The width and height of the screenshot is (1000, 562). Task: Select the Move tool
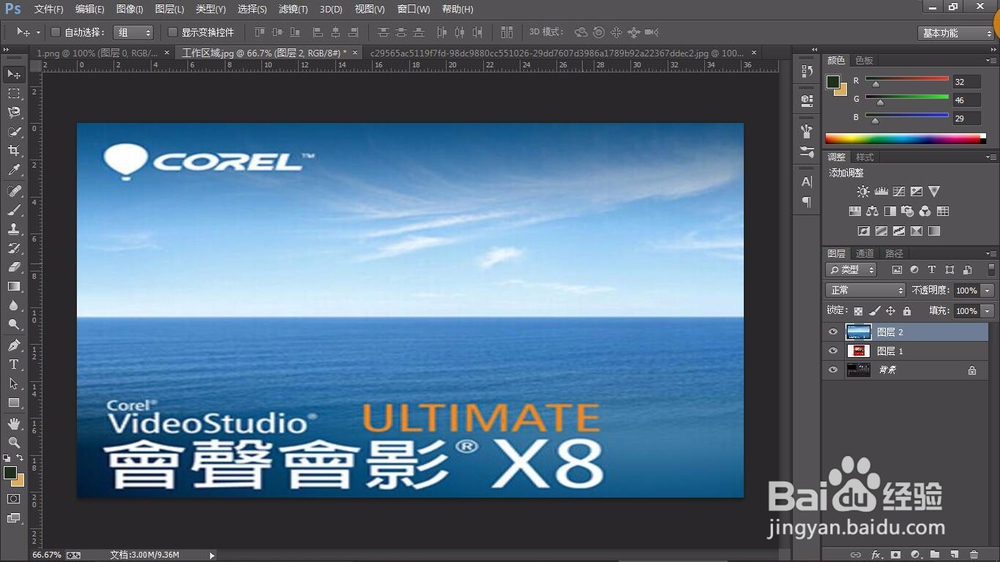13,75
